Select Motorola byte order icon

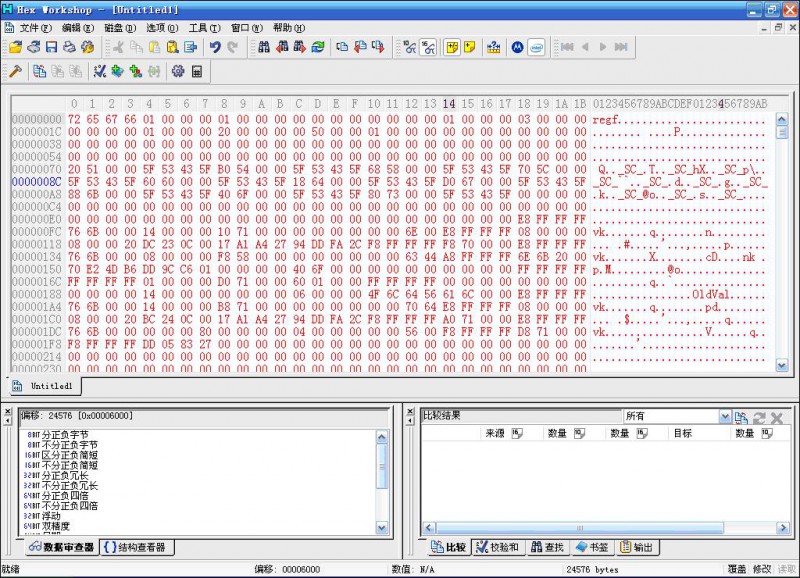[x=517, y=47]
